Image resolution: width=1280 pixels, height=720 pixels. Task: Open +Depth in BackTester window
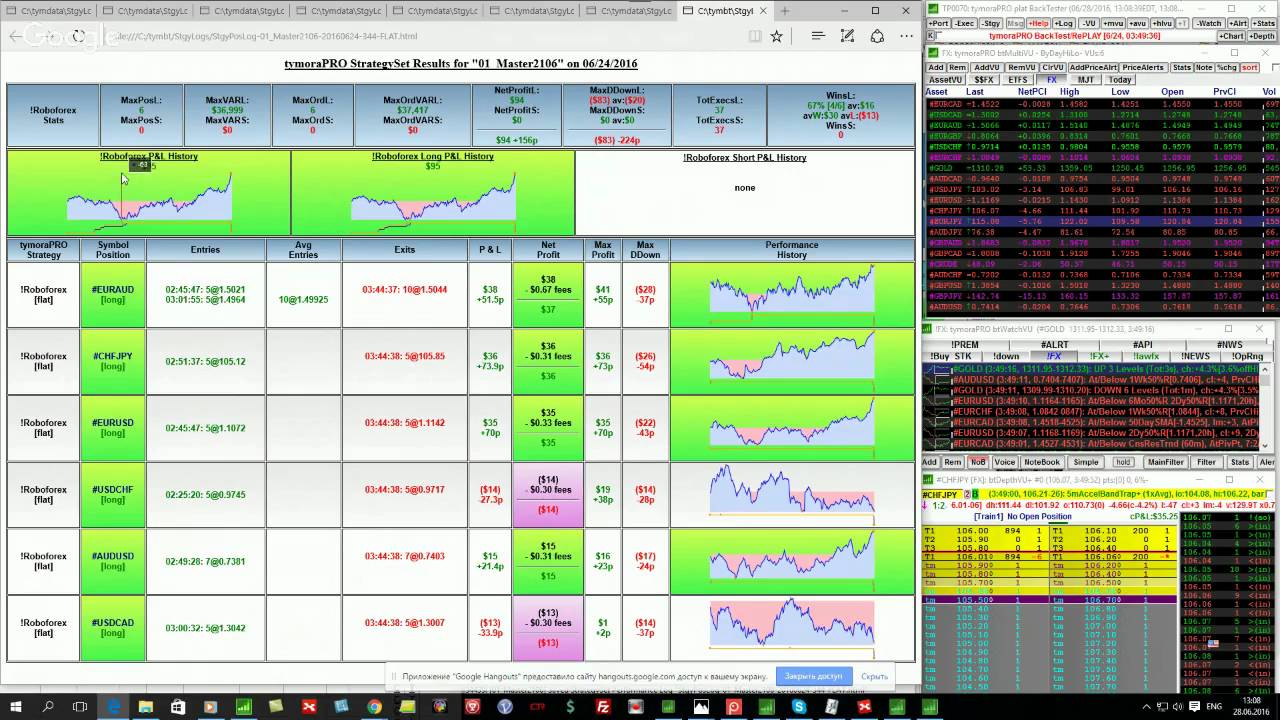(x=1263, y=36)
